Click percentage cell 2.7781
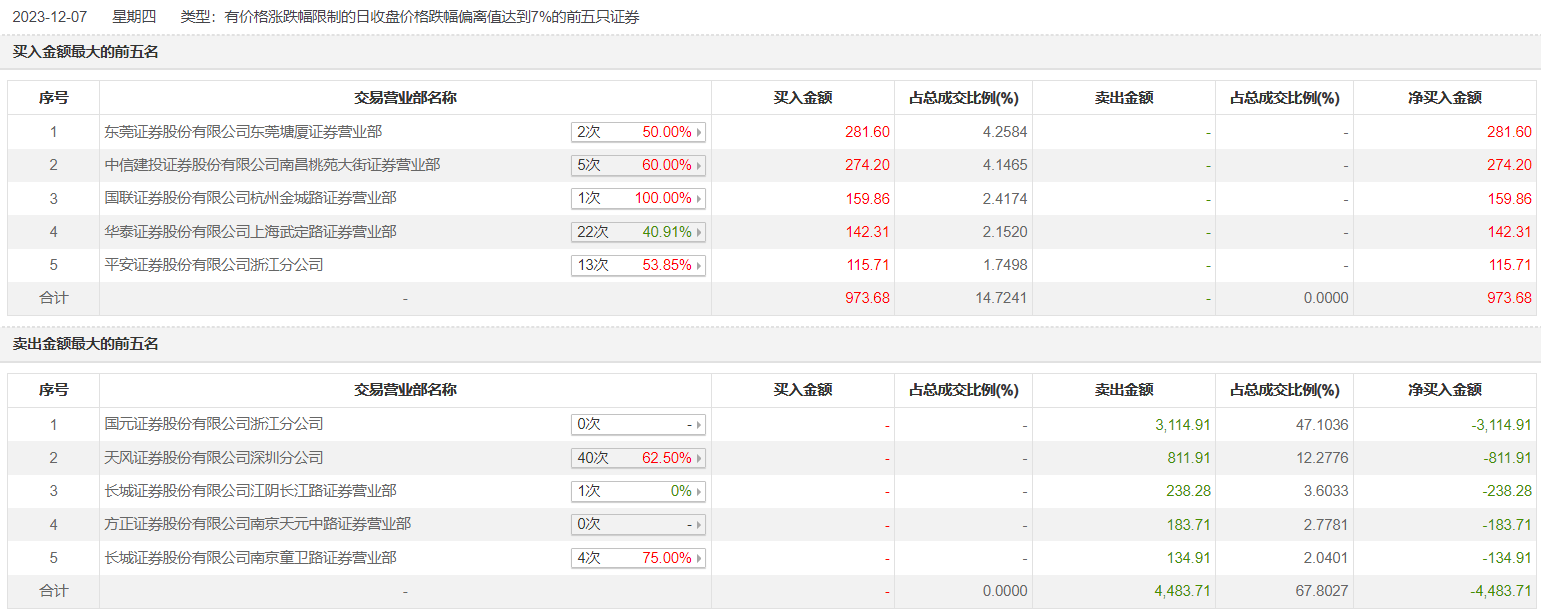This screenshot has height=614, width=1541. [x=1325, y=525]
